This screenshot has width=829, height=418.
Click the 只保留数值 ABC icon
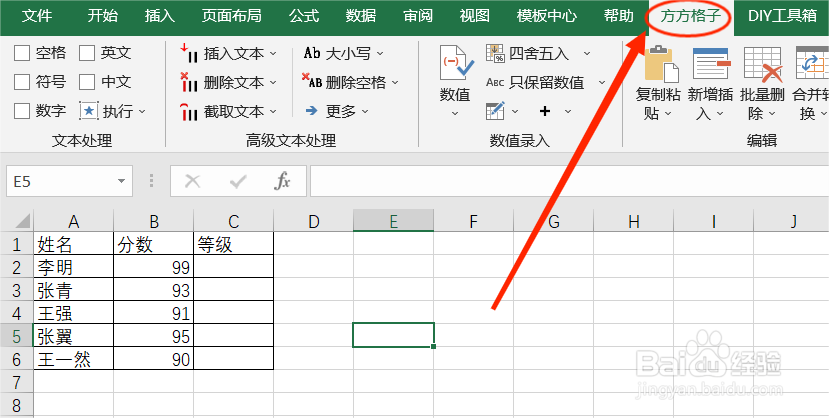pyautogui.click(x=495, y=82)
